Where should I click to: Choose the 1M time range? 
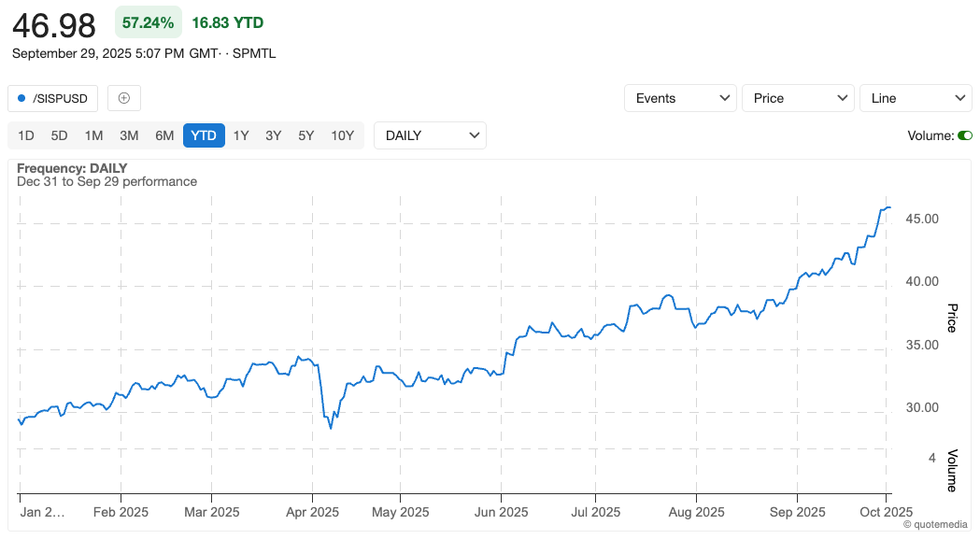(93, 136)
